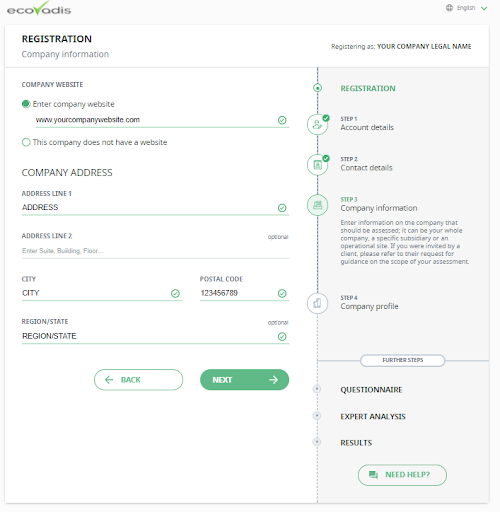Open Step 2 Contact details icon
This screenshot has height=512, width=500.
point(318,165)
